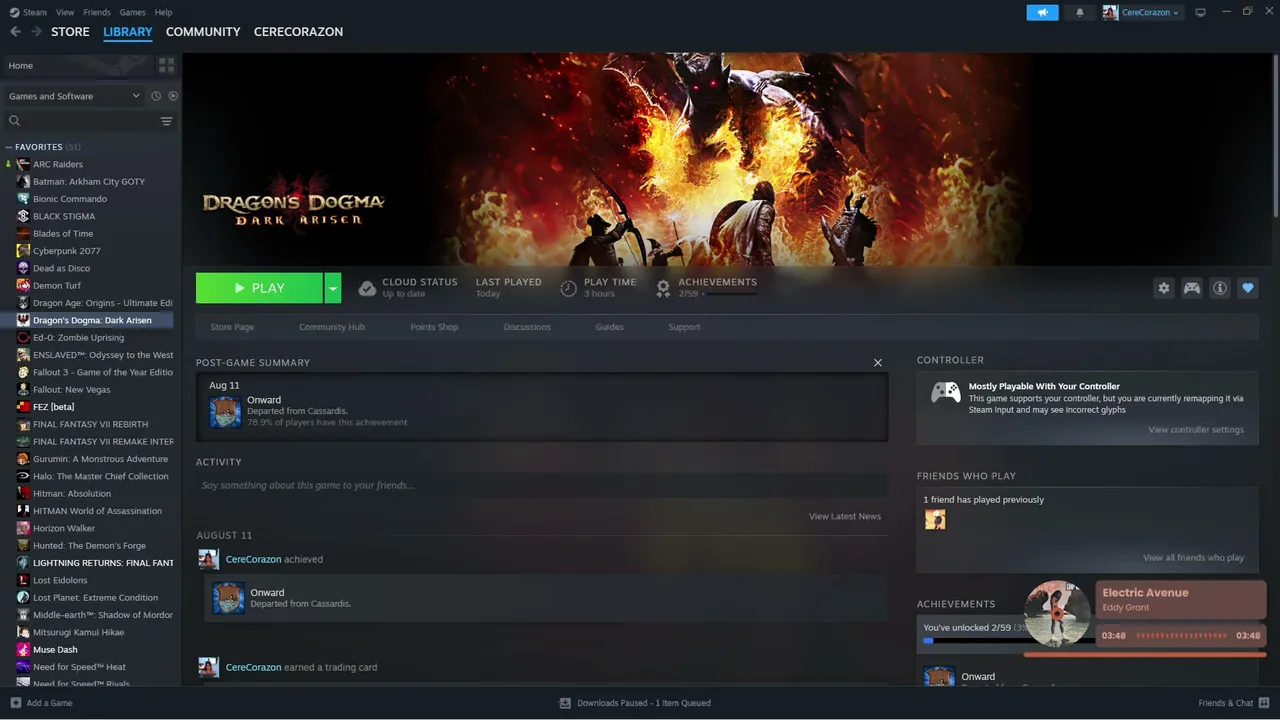Select ARC Raiders in the library list
Image resolution: width=1280 pixels, height=720 pixels.
[58, 164]
